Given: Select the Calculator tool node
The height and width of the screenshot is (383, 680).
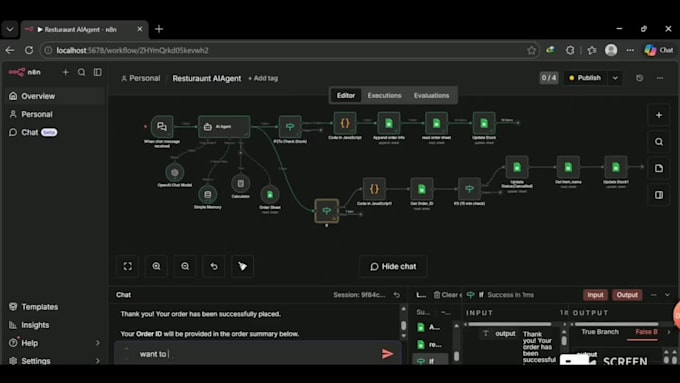Looking at the screenshot, I should tap(240, 183).
